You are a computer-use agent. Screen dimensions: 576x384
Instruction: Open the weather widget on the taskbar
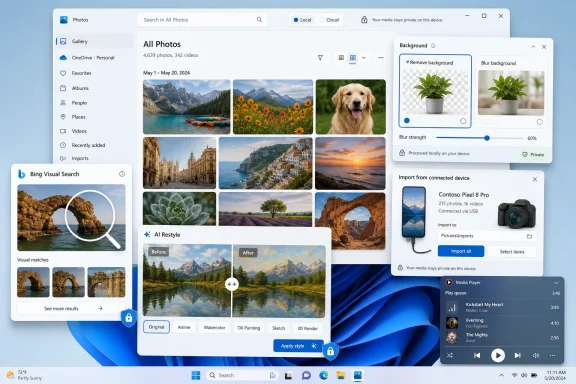point(24,375)
